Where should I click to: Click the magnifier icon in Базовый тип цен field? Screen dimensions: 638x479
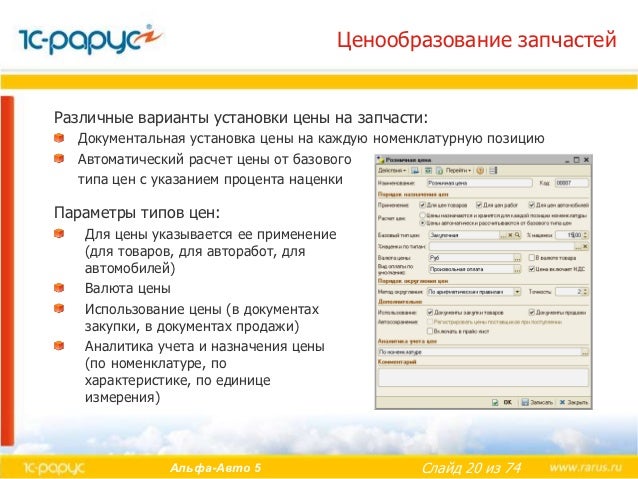tap(517, 235)
